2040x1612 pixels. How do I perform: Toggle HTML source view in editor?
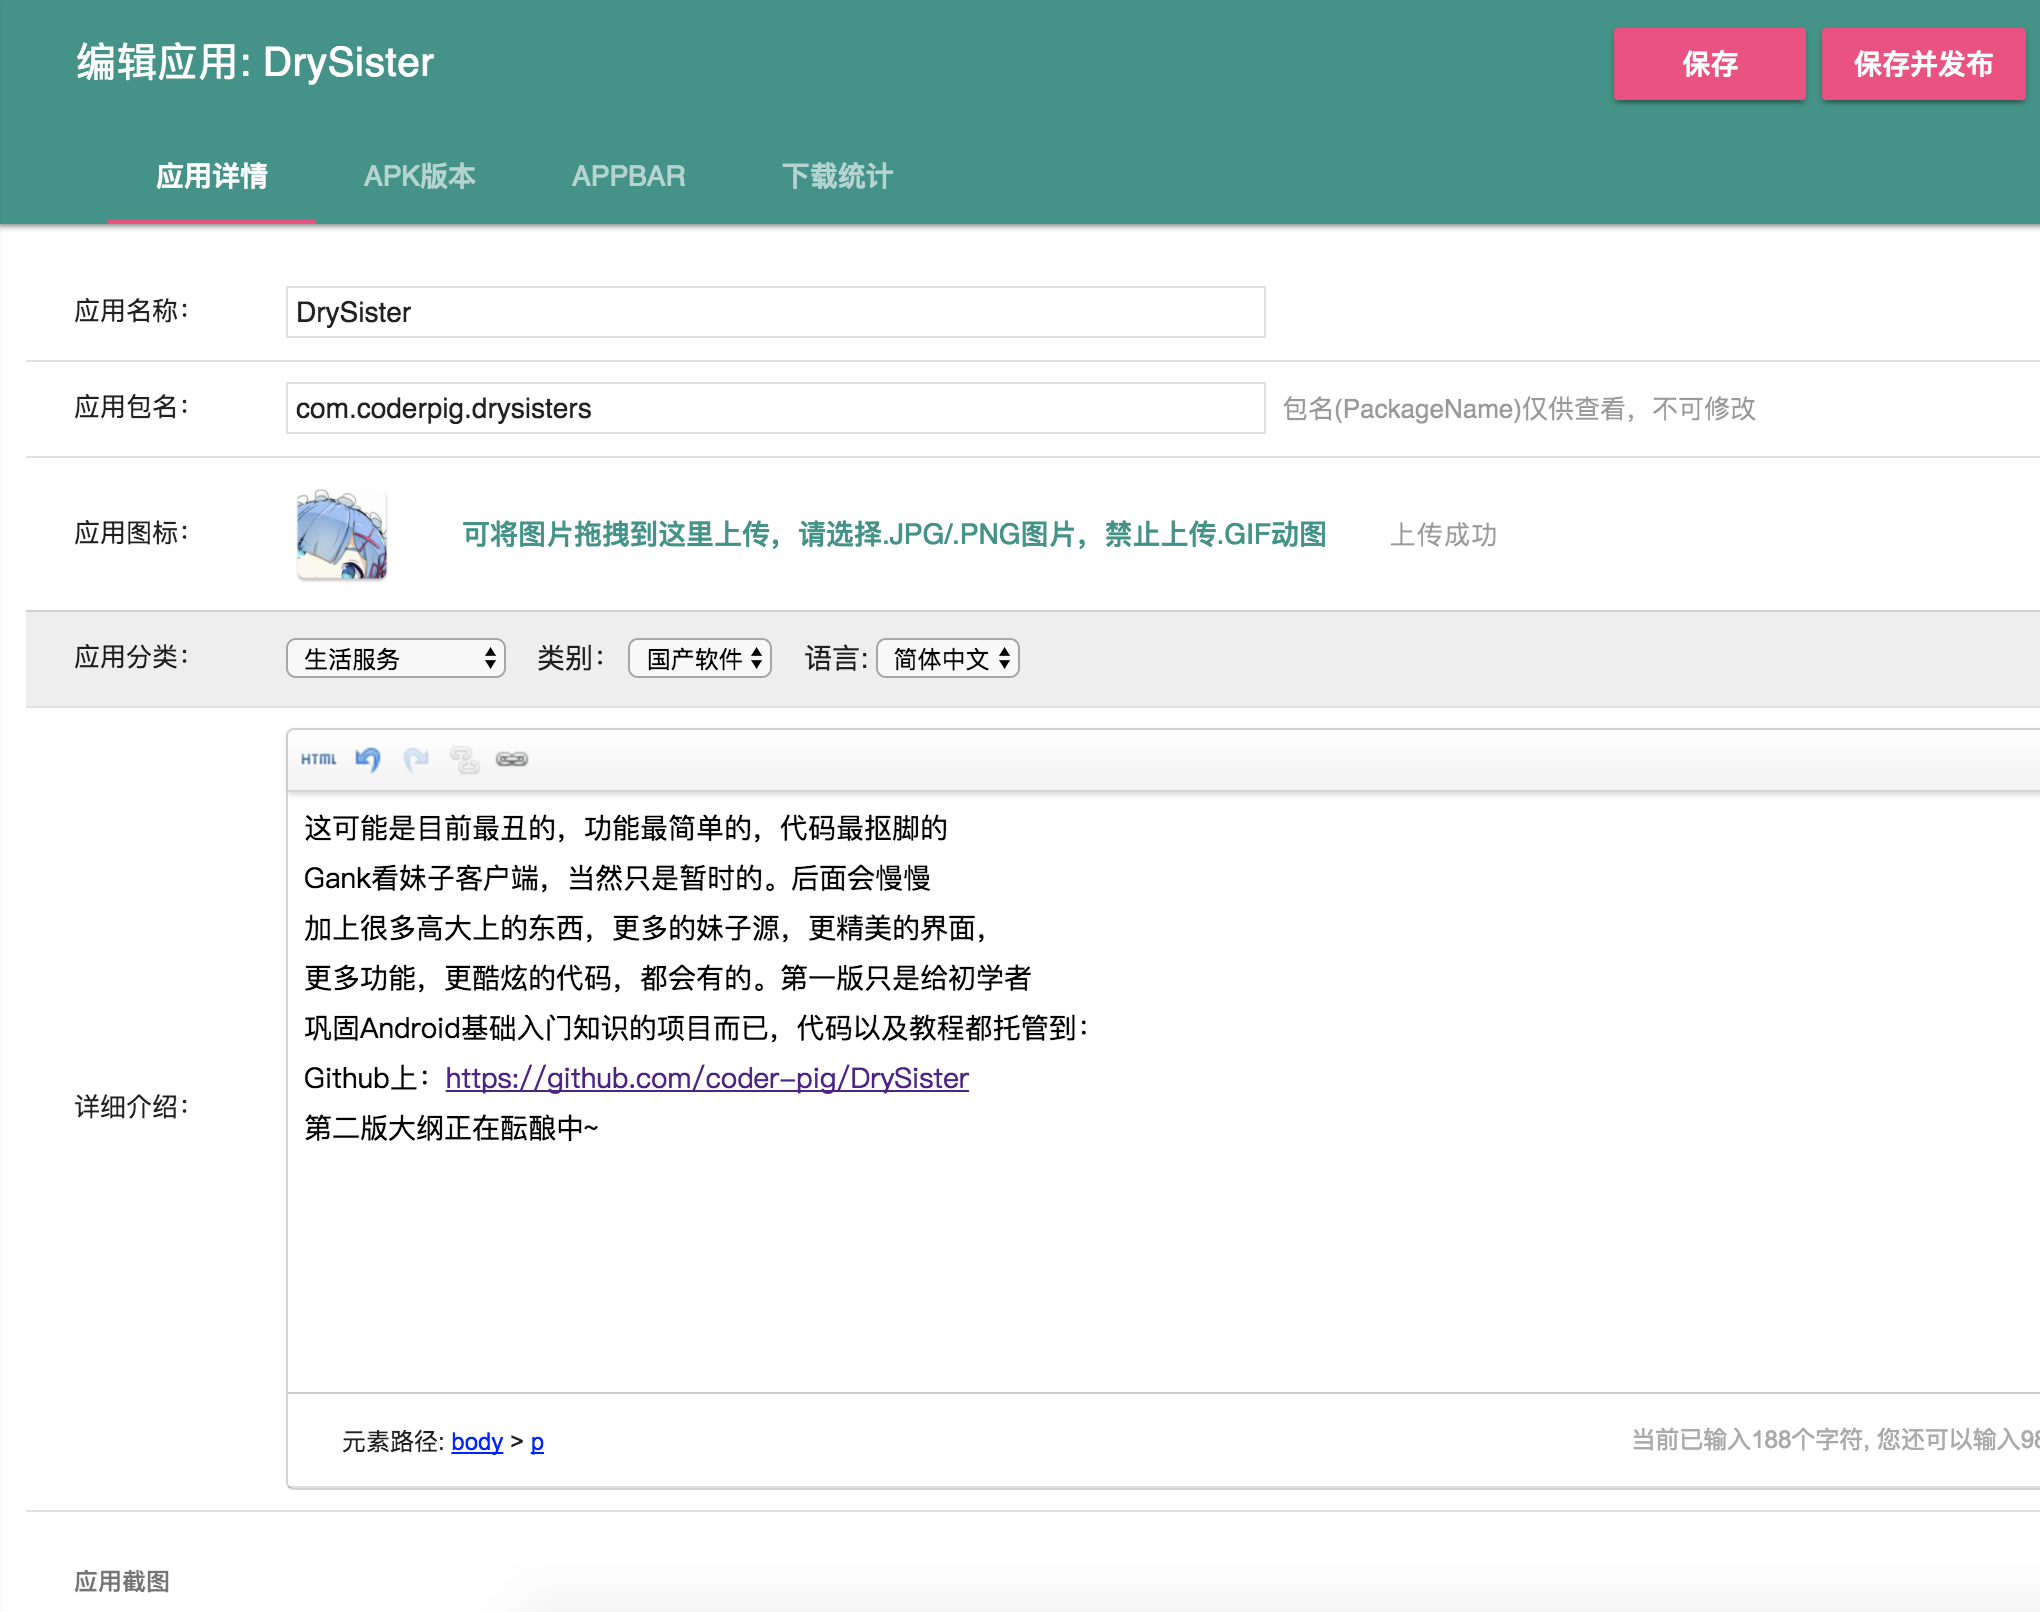pyautogui.click(x=318, y=759)
